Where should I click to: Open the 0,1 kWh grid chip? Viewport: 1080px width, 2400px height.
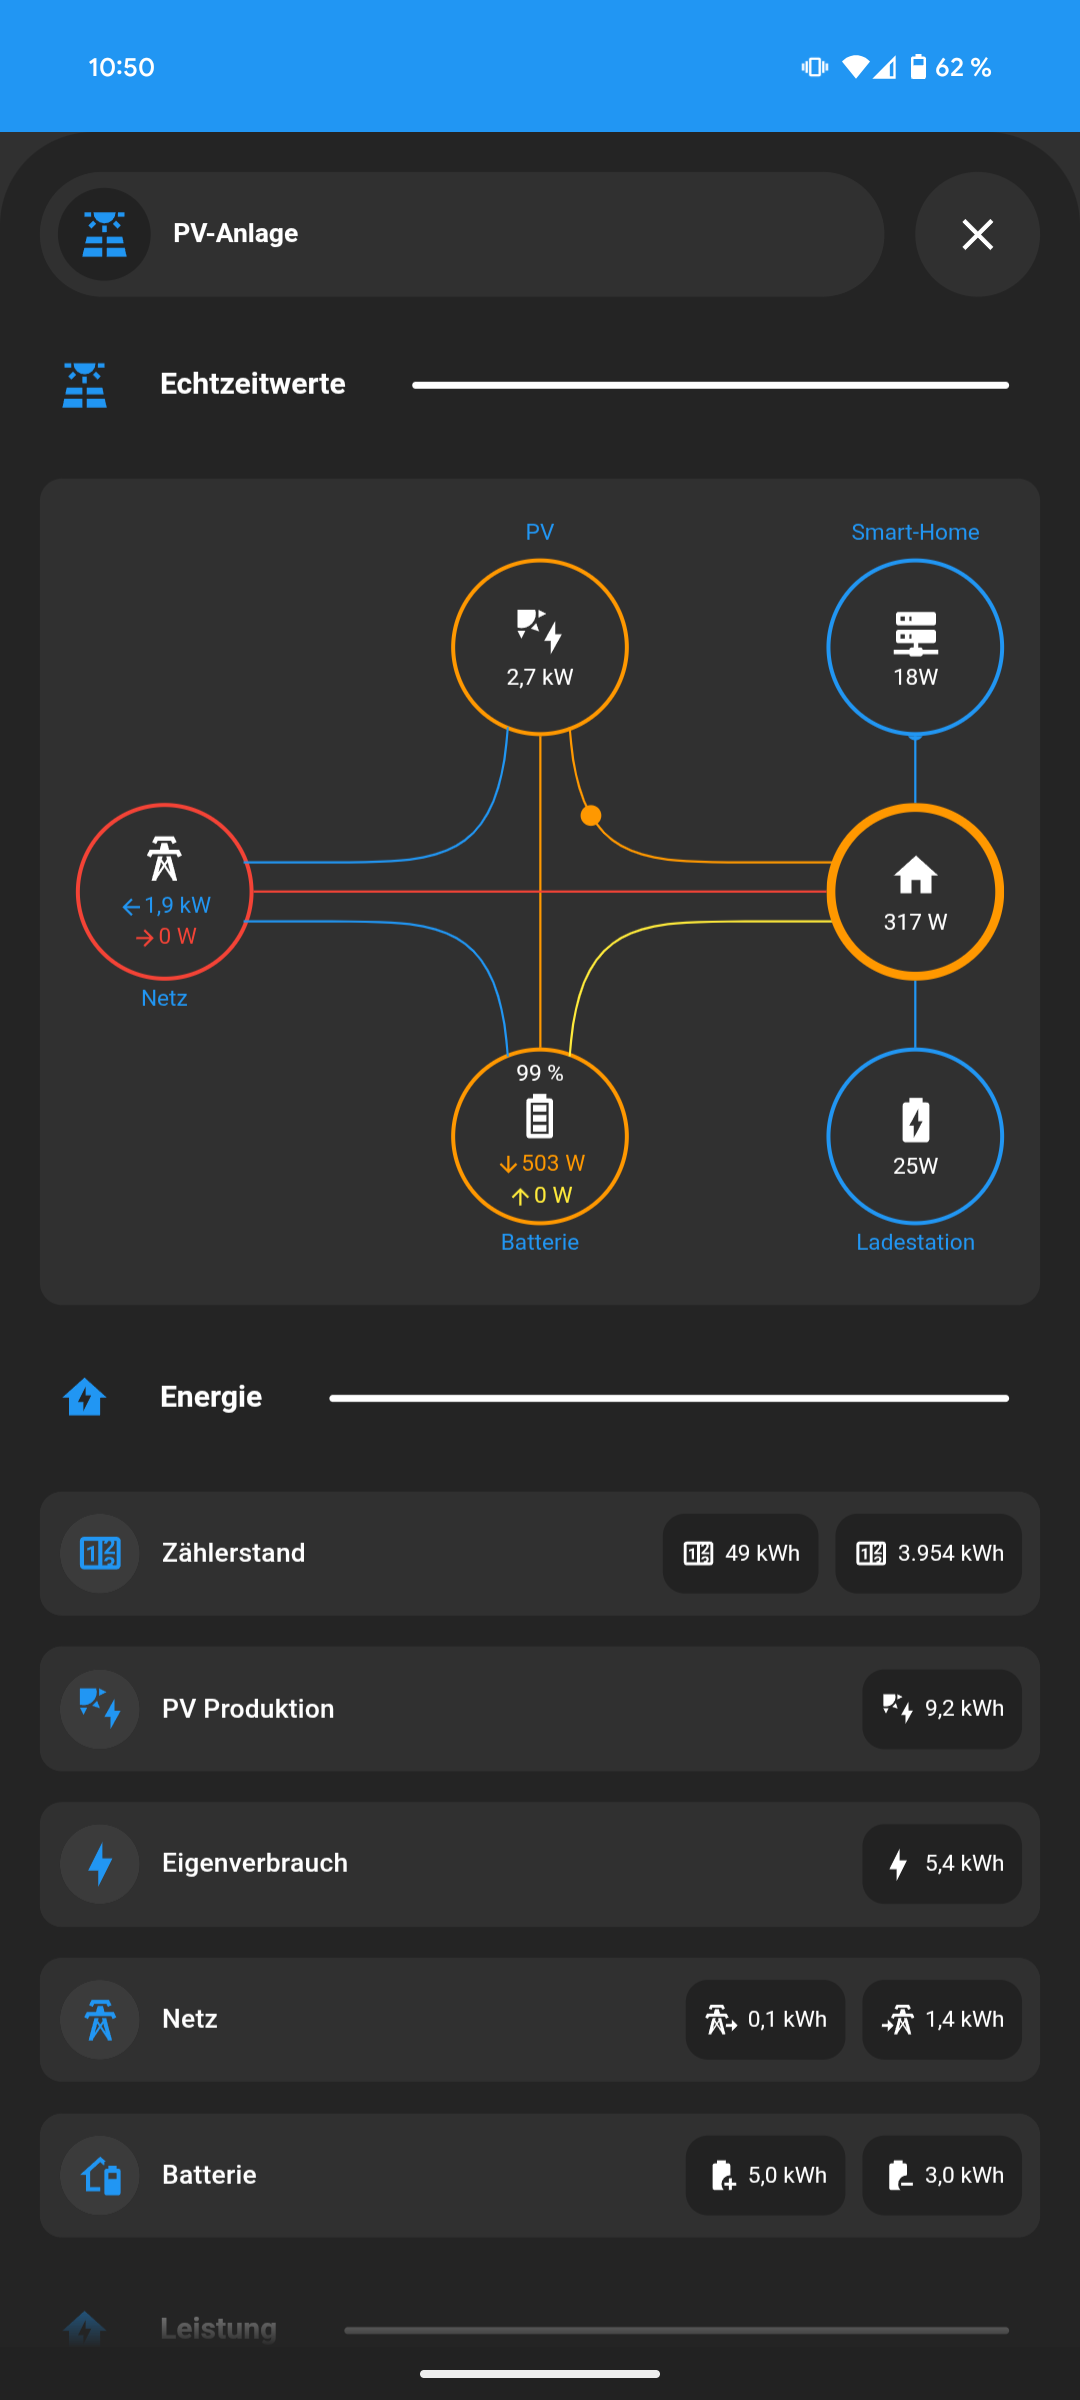(x=765, y=2020)
